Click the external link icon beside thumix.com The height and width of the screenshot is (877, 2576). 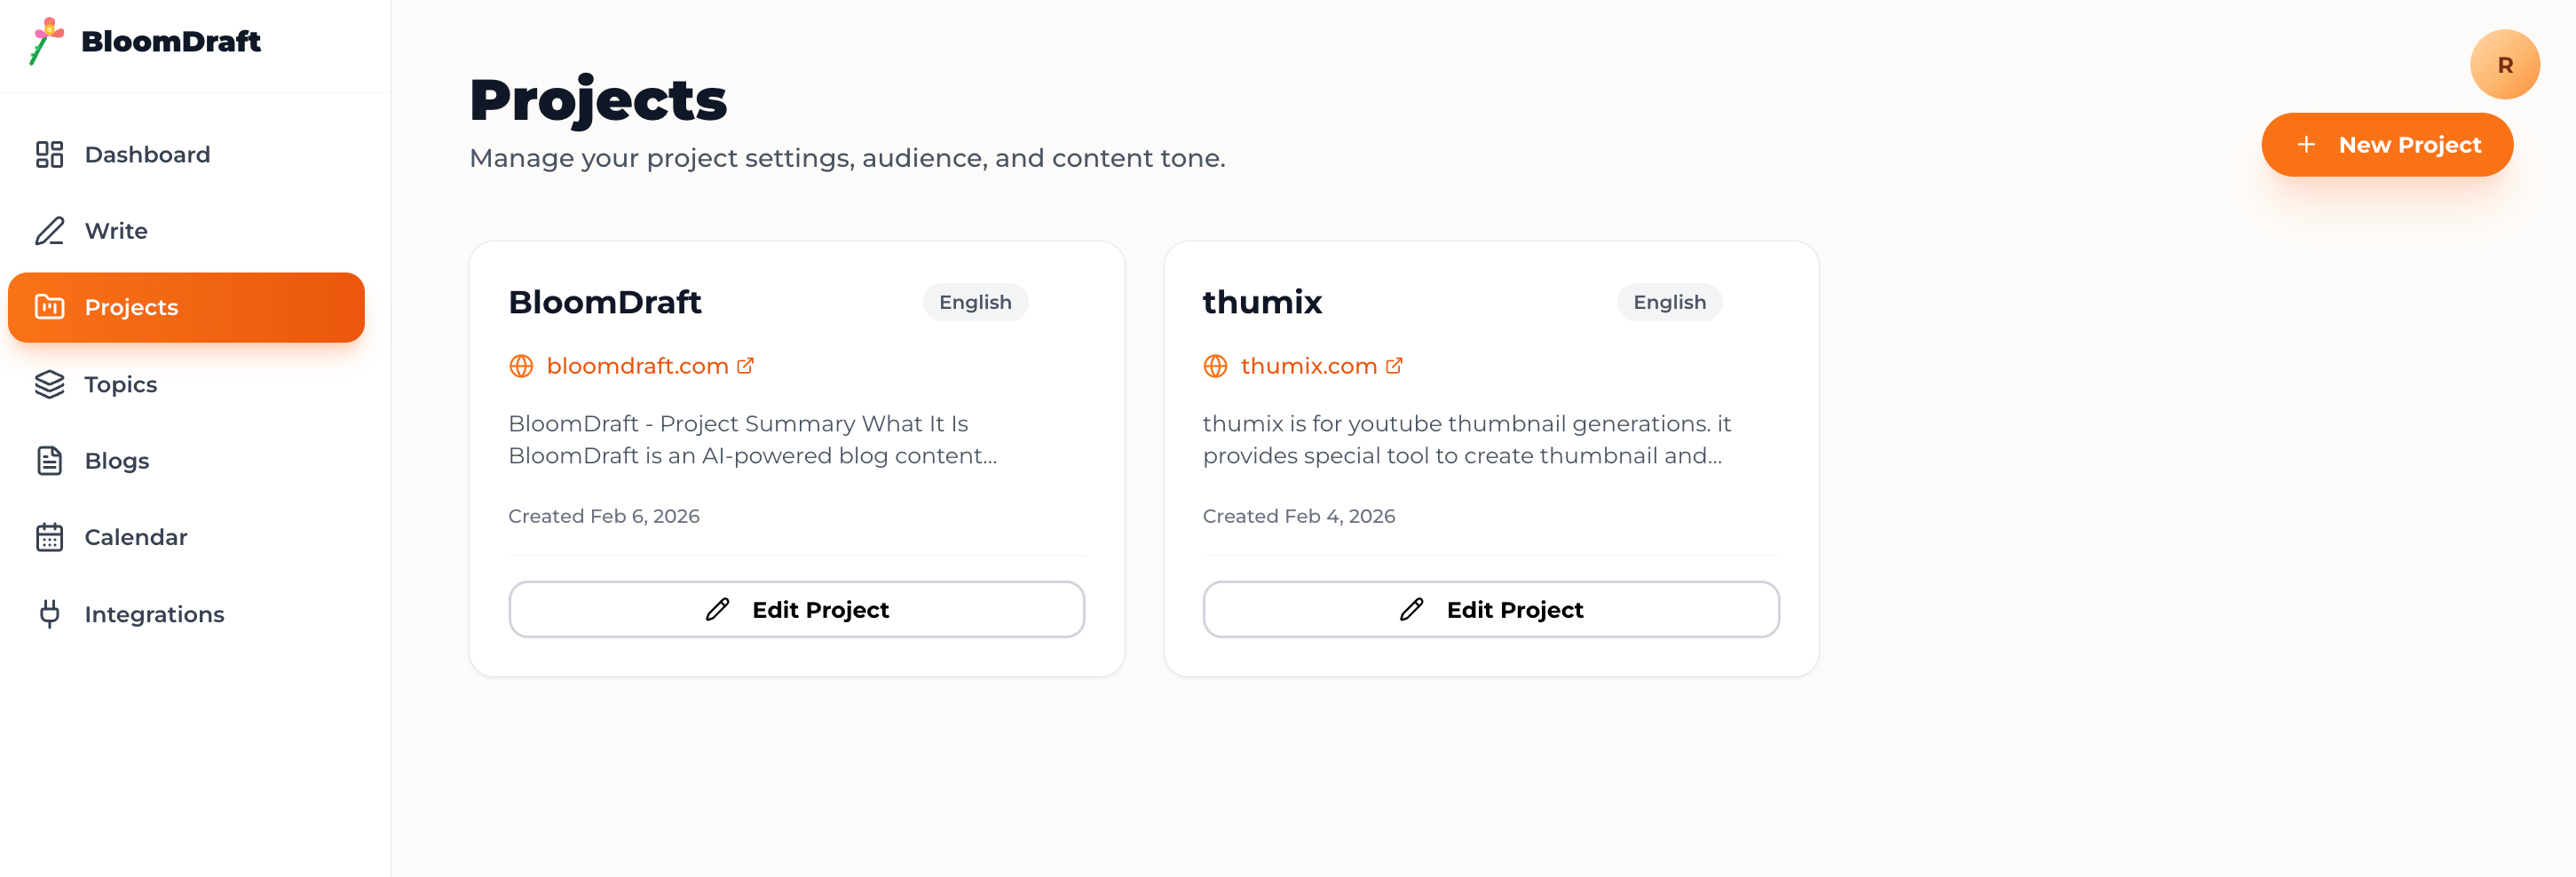click(x=1394, y=366)
